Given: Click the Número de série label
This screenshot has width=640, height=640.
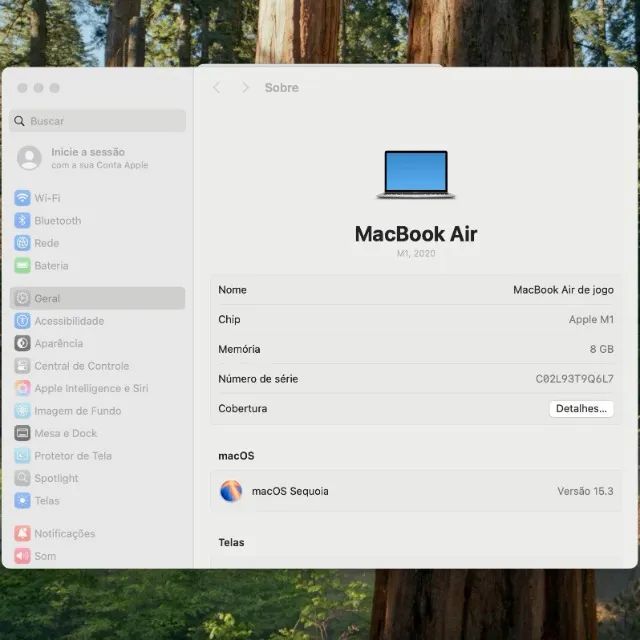Looking at the screenshot, I should click(x=258, y=379).
